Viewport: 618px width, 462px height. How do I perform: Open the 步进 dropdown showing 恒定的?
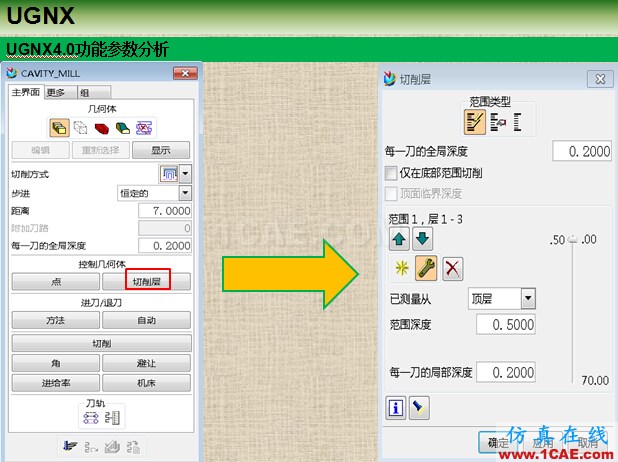pos(185,193)
